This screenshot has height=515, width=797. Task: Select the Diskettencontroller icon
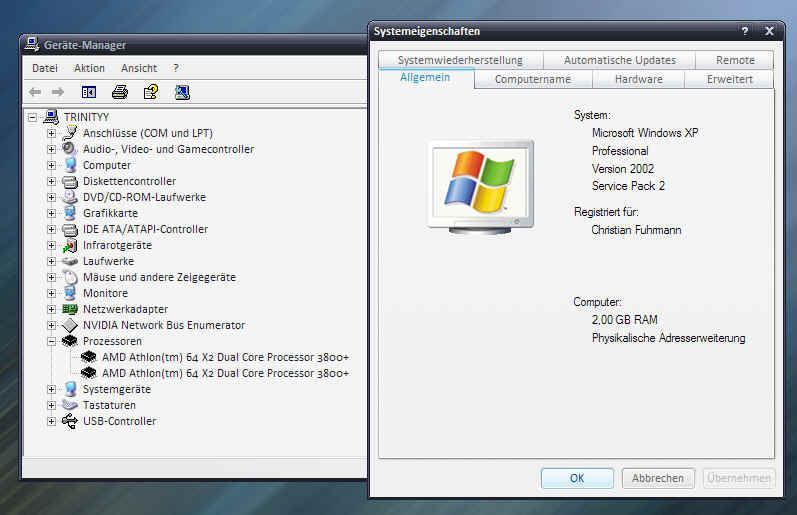coord(70,181)
